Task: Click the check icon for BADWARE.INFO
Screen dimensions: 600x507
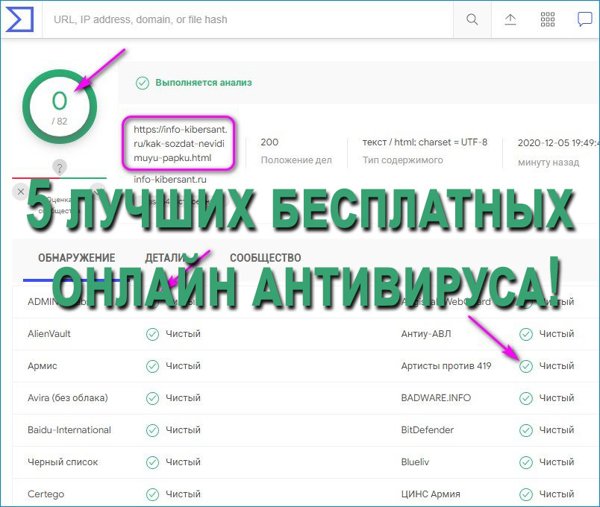Action: pos(526,398)
